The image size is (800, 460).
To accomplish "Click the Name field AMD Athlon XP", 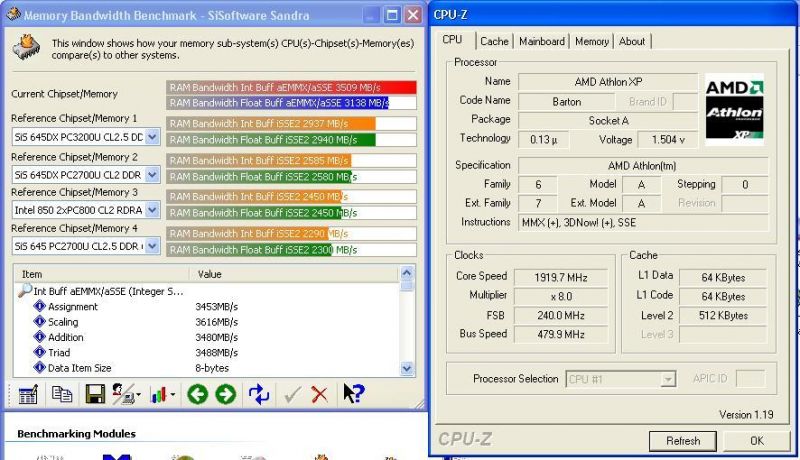I will click(x=608, y=82).
